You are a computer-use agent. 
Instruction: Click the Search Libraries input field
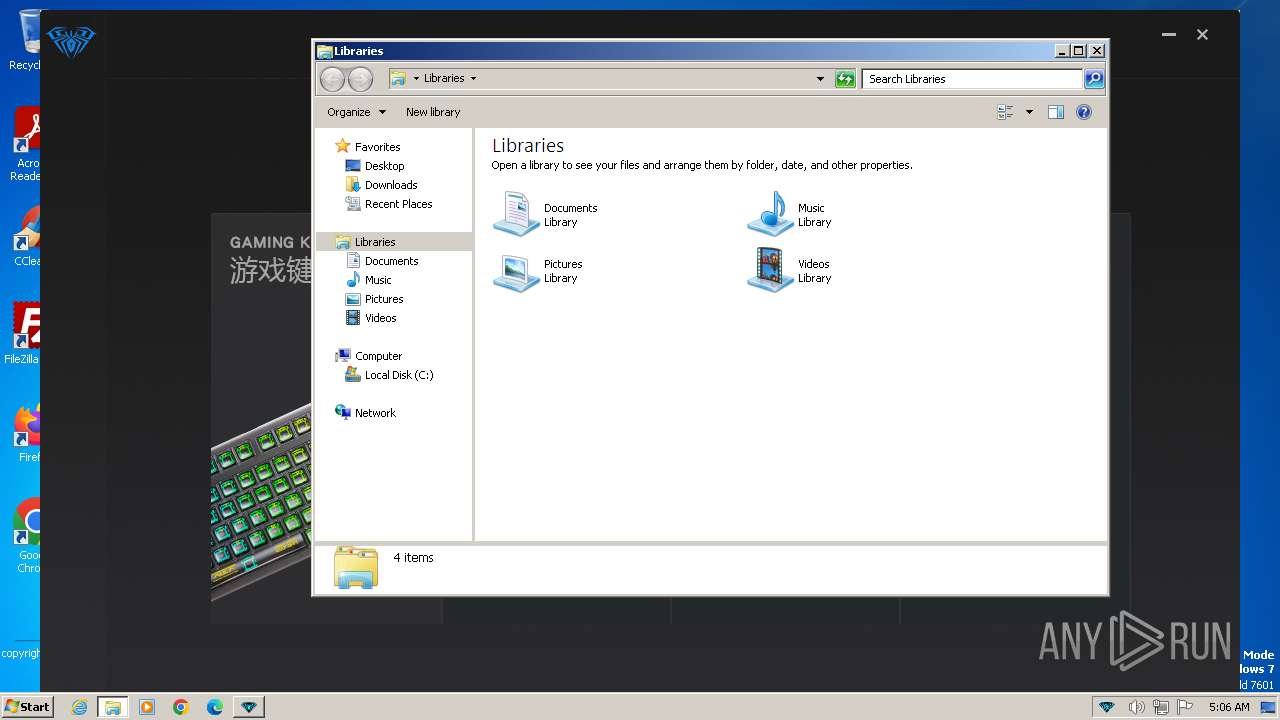click(972, 79)
